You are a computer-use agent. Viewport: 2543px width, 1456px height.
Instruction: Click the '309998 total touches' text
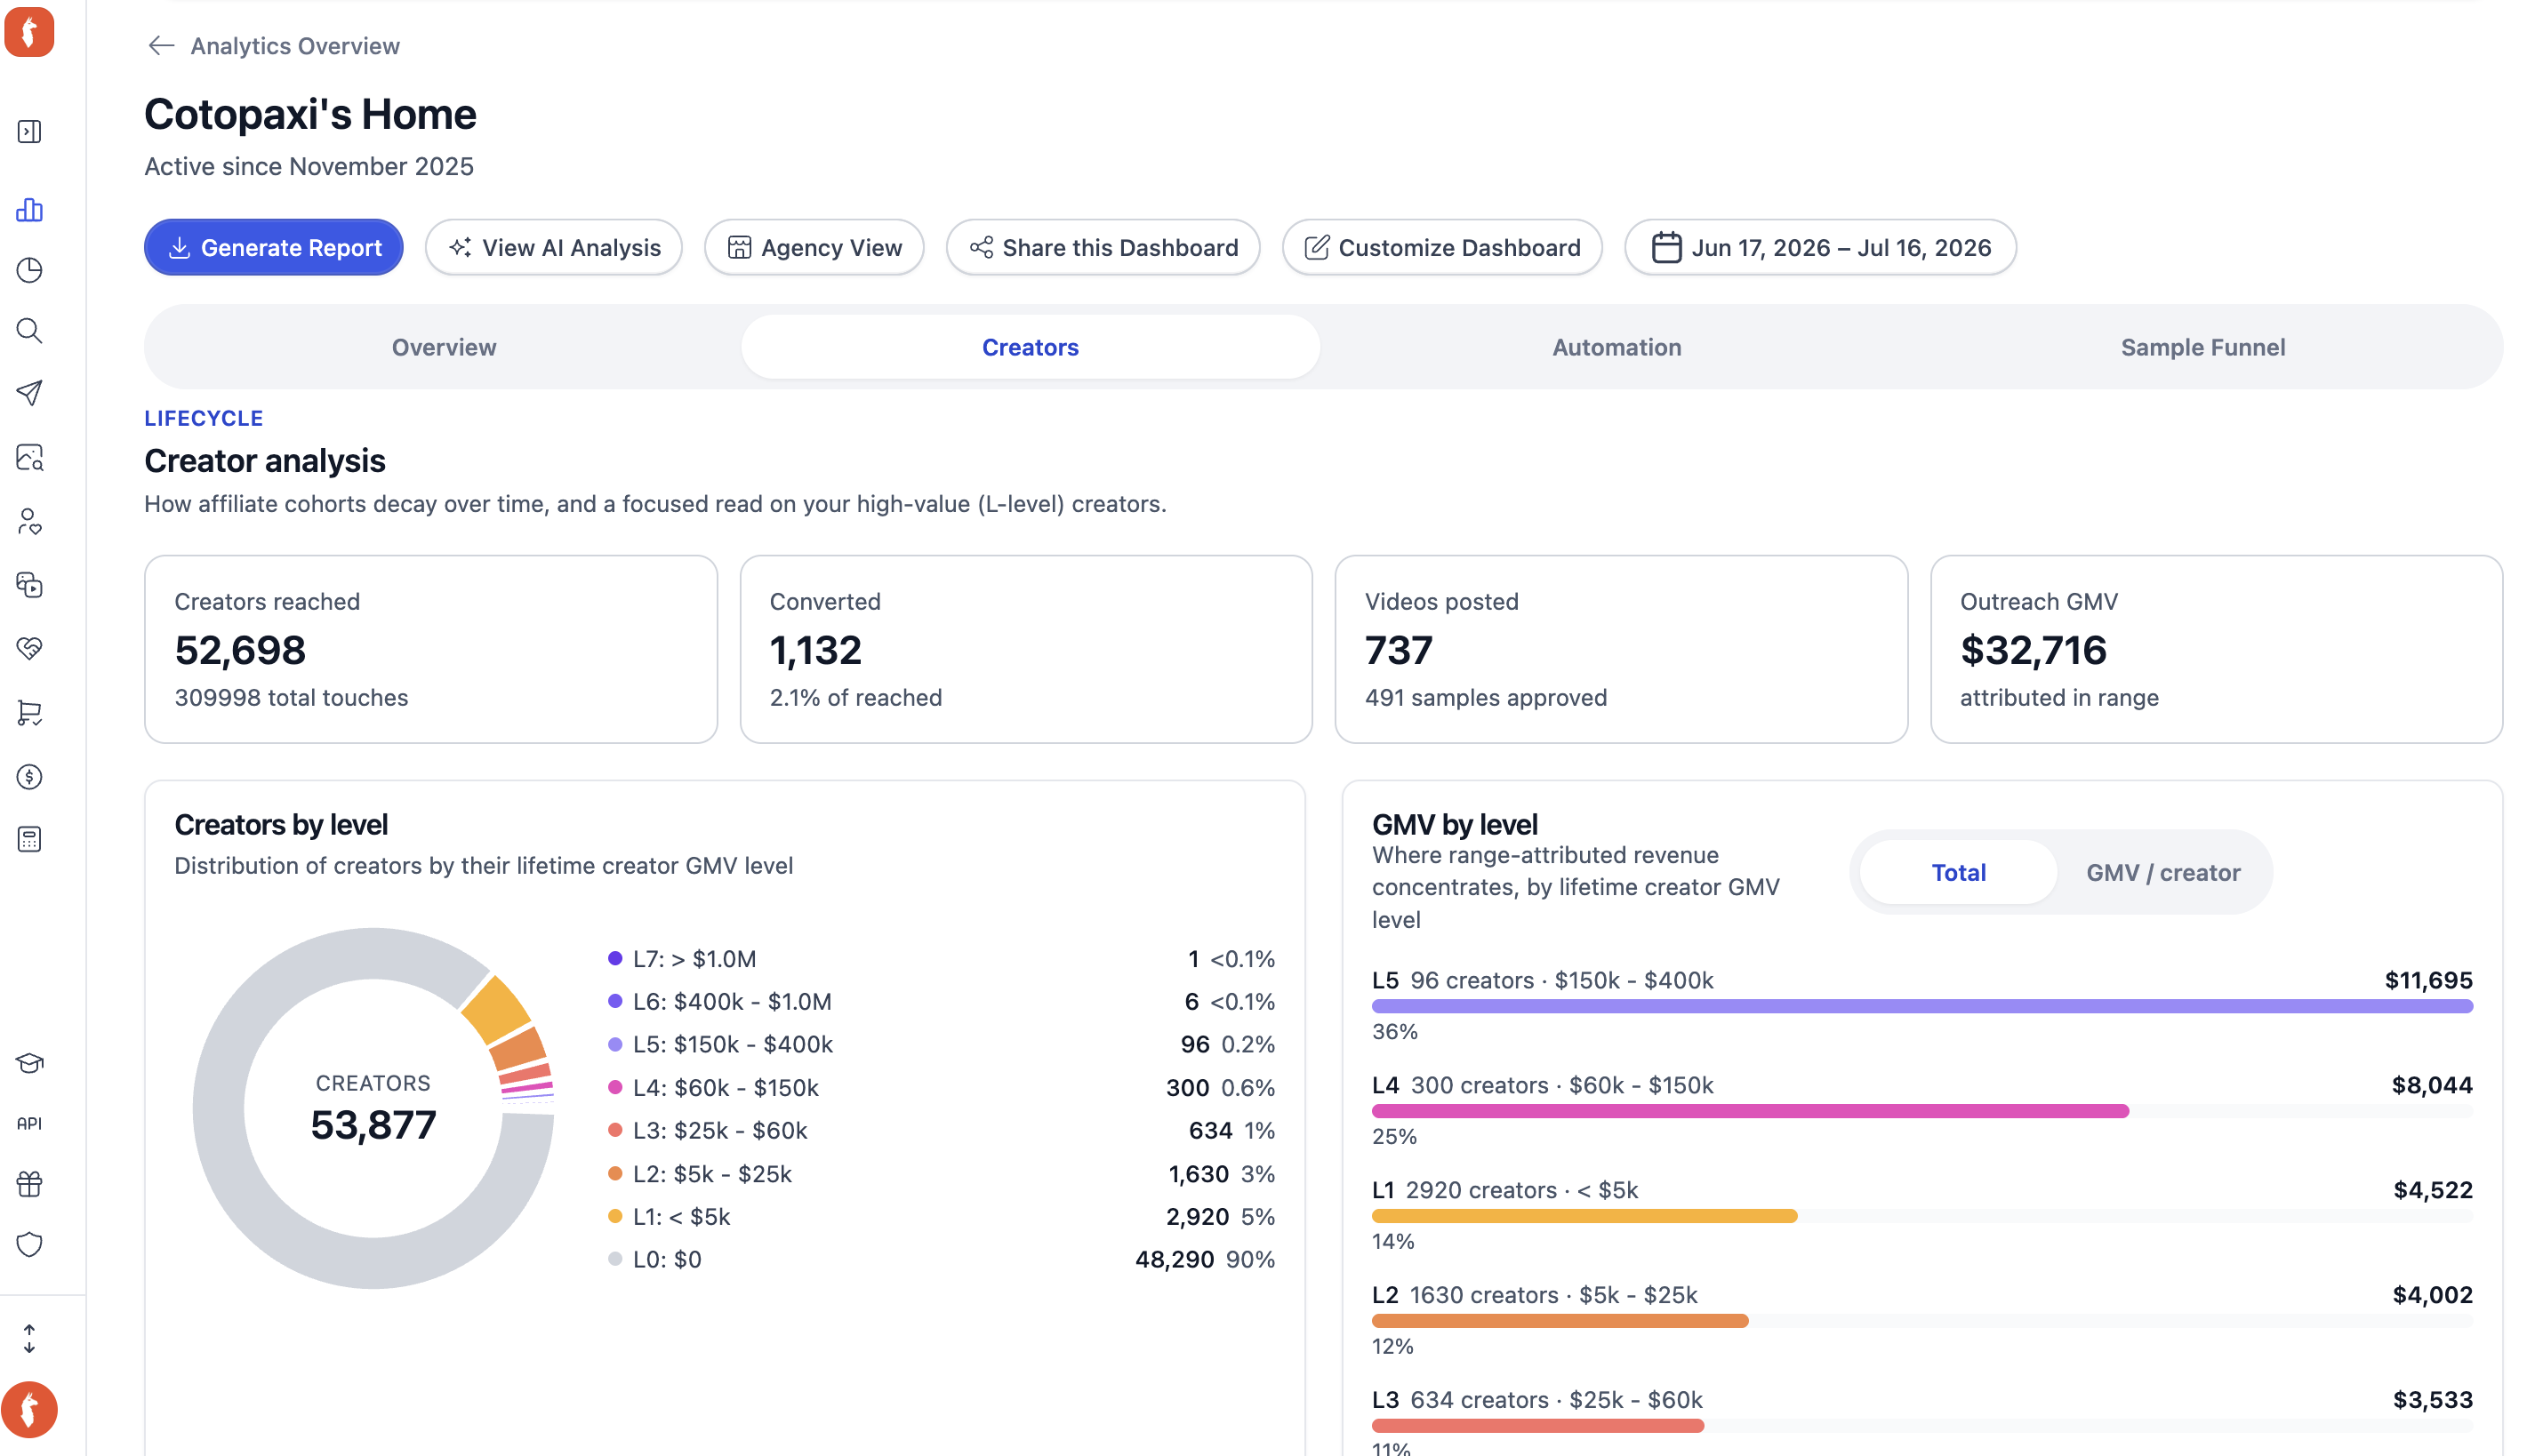[291, 697]
